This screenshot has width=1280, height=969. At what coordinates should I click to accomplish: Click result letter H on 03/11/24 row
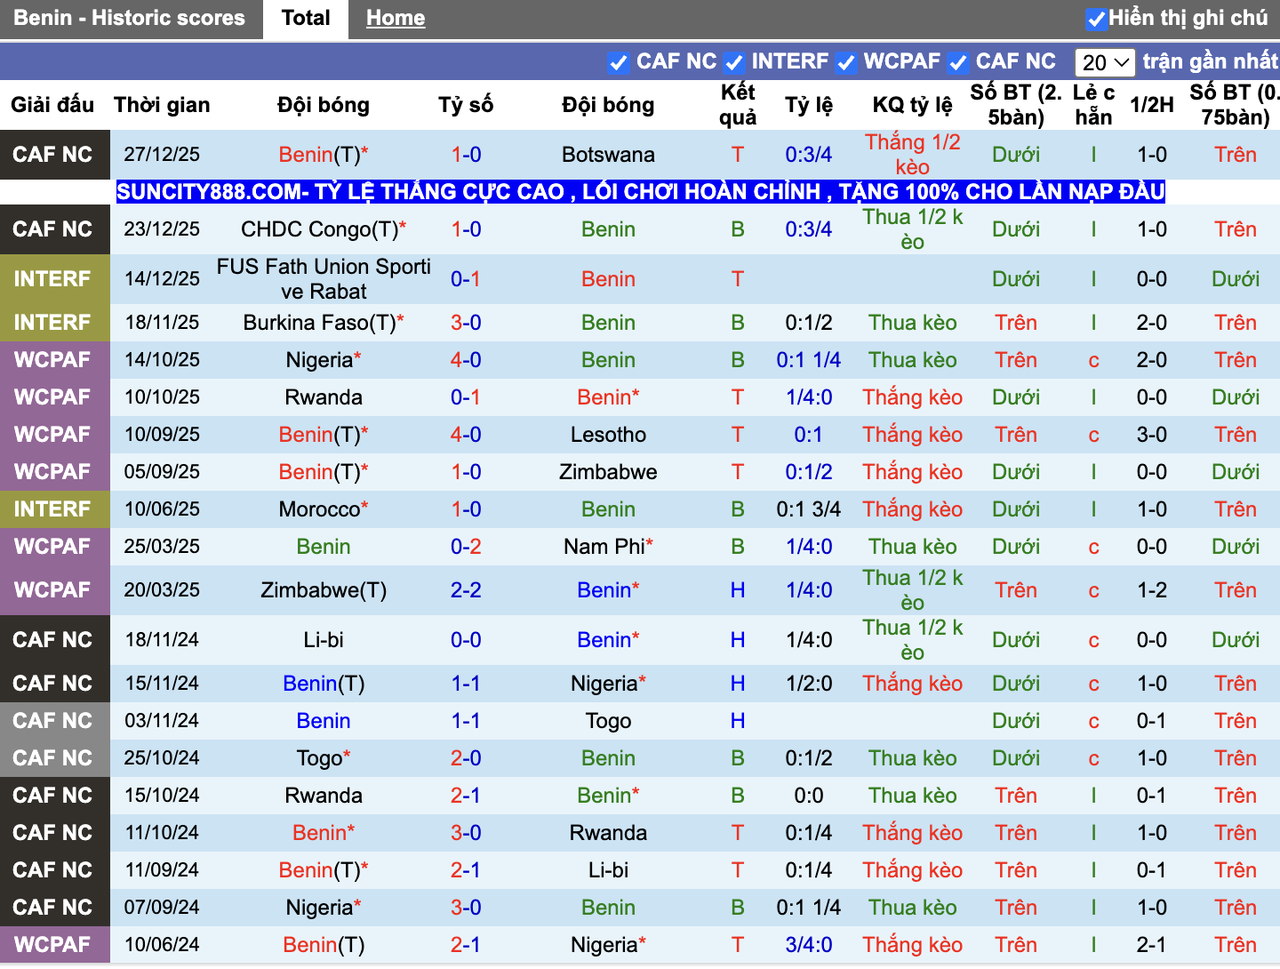tap(738, 721)
